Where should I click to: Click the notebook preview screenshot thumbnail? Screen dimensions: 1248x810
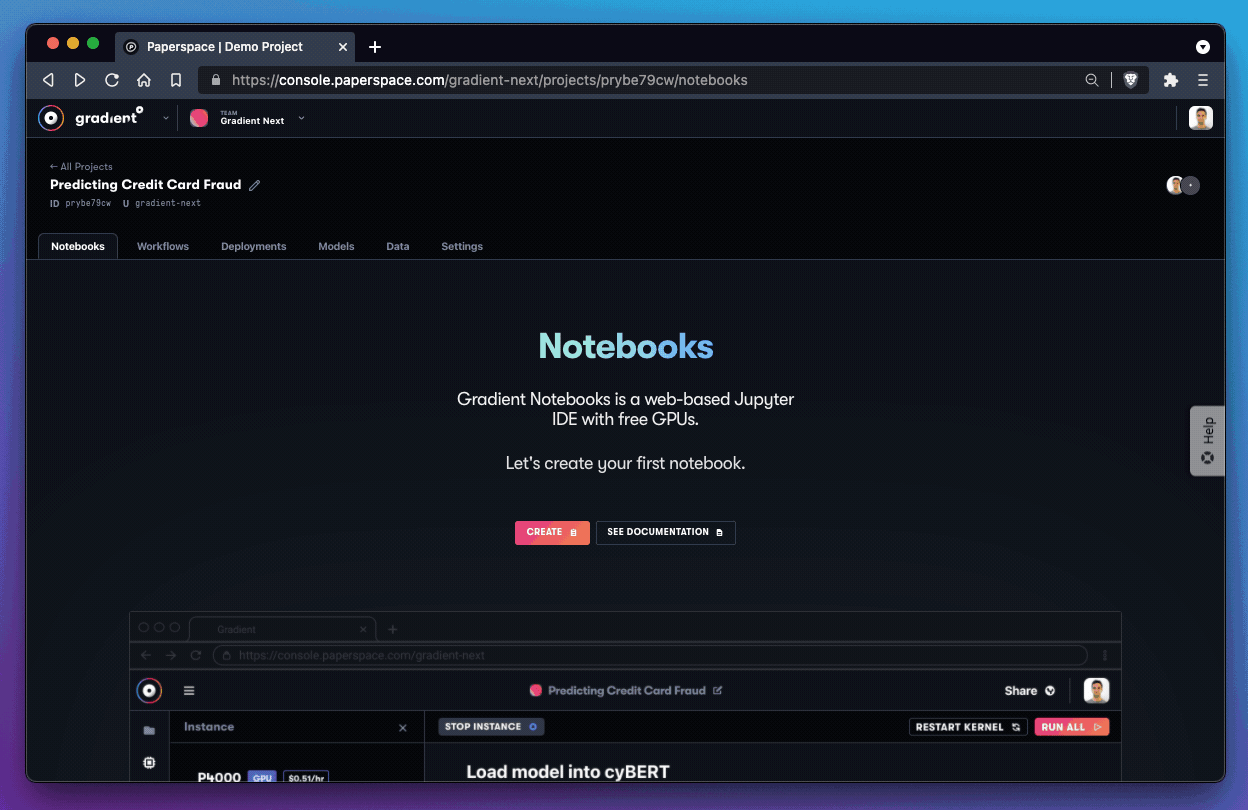625,697
